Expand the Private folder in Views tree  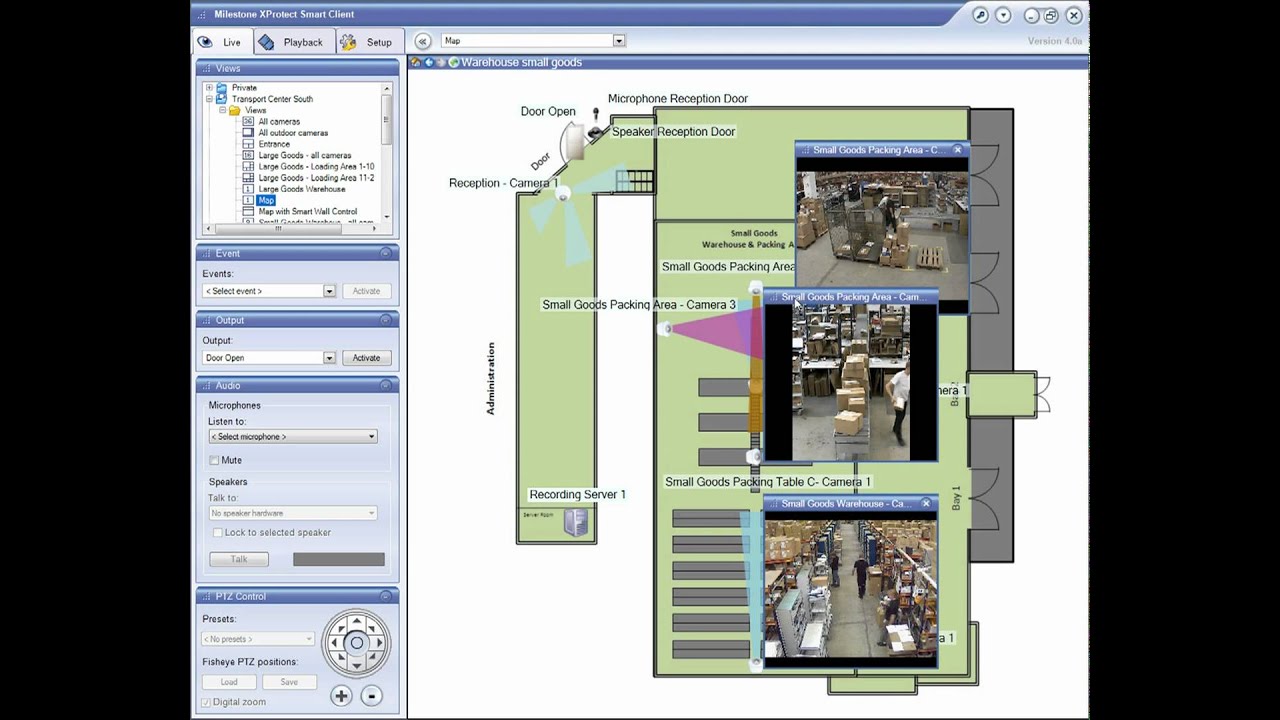coord(209,88)
